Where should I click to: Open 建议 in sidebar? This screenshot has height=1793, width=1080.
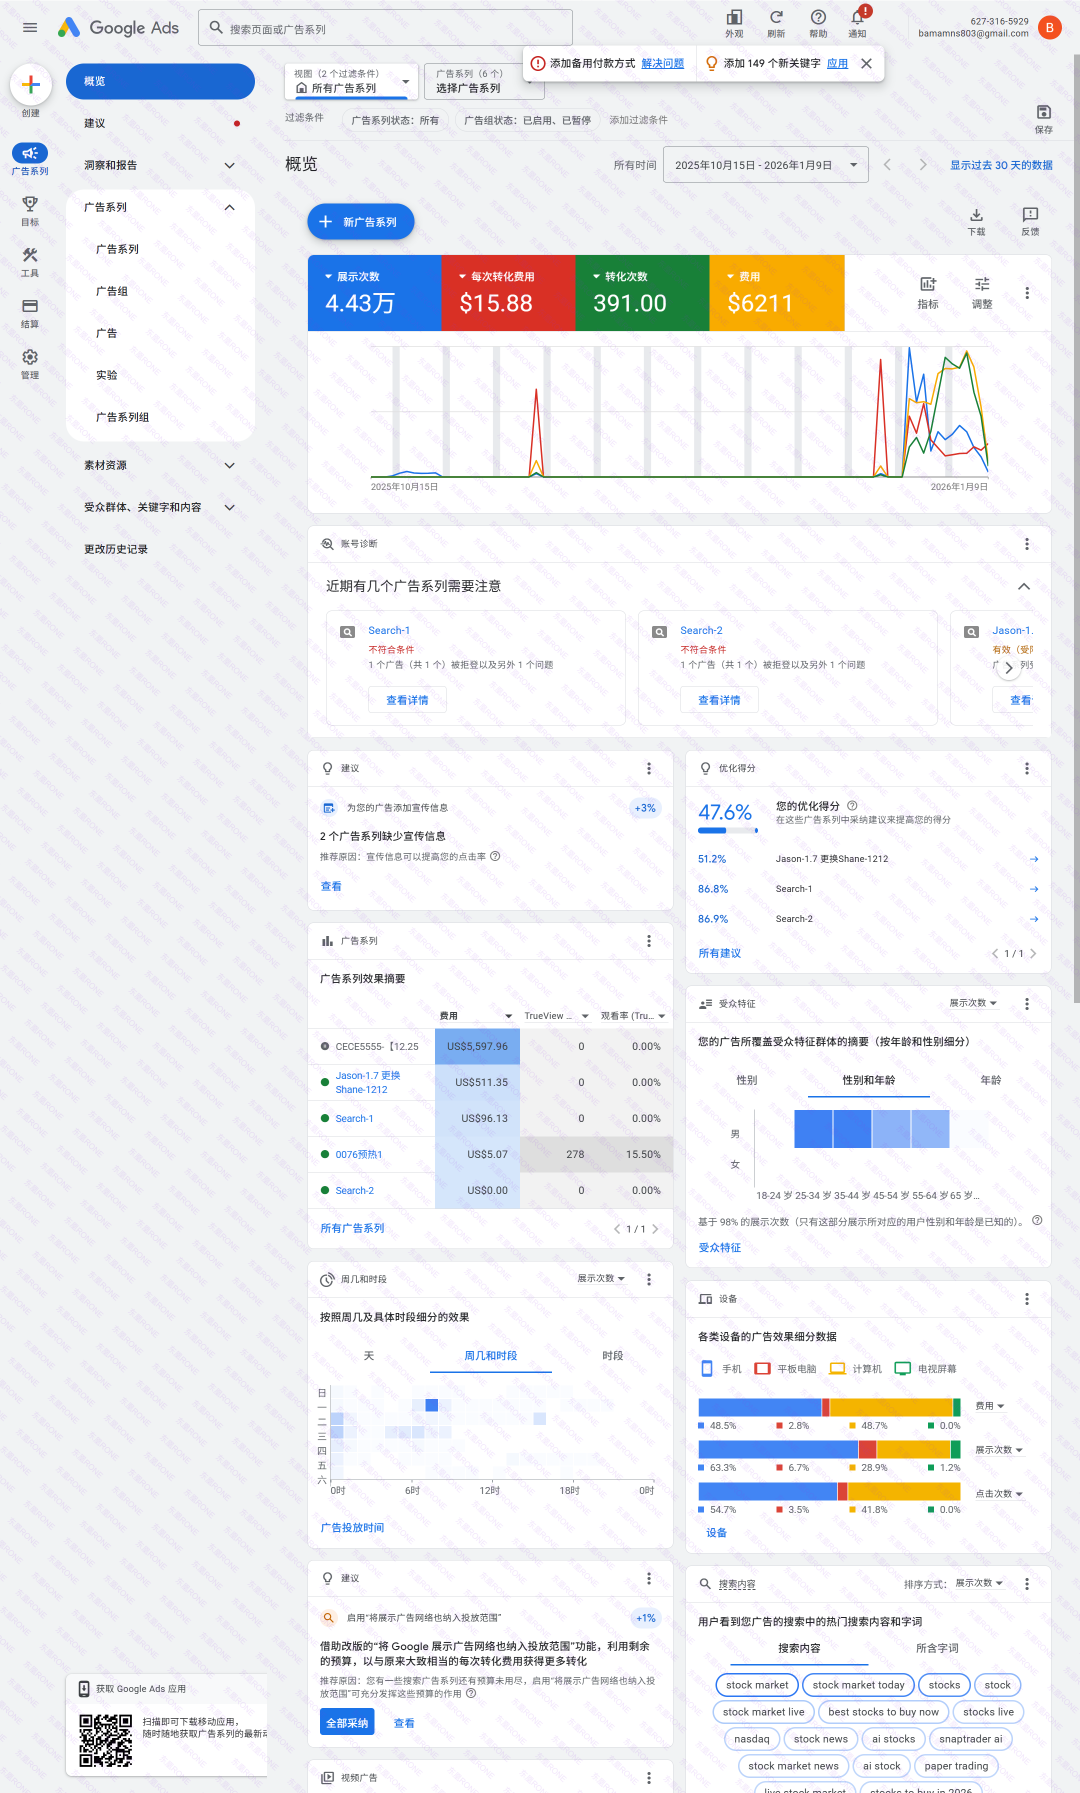160,124
